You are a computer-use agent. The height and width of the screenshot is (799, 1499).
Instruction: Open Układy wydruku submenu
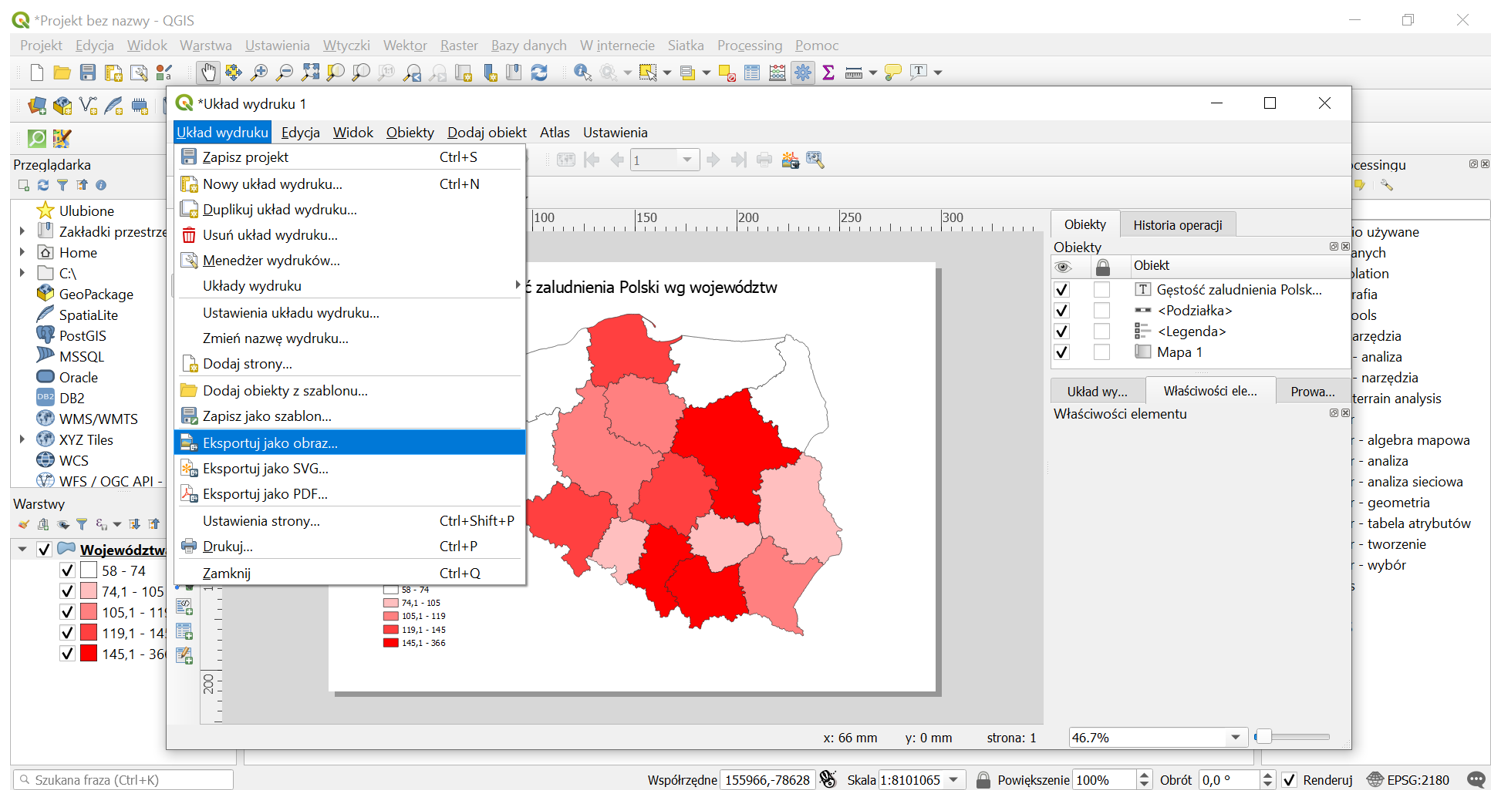click(349, 286)
